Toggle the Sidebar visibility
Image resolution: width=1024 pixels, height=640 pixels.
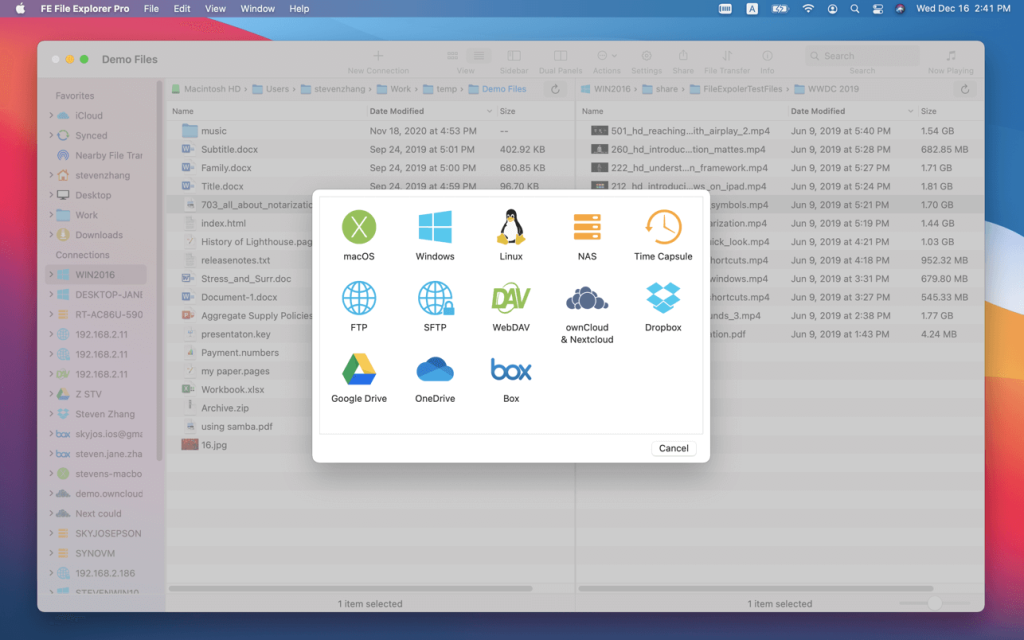[x=513, y=55]
